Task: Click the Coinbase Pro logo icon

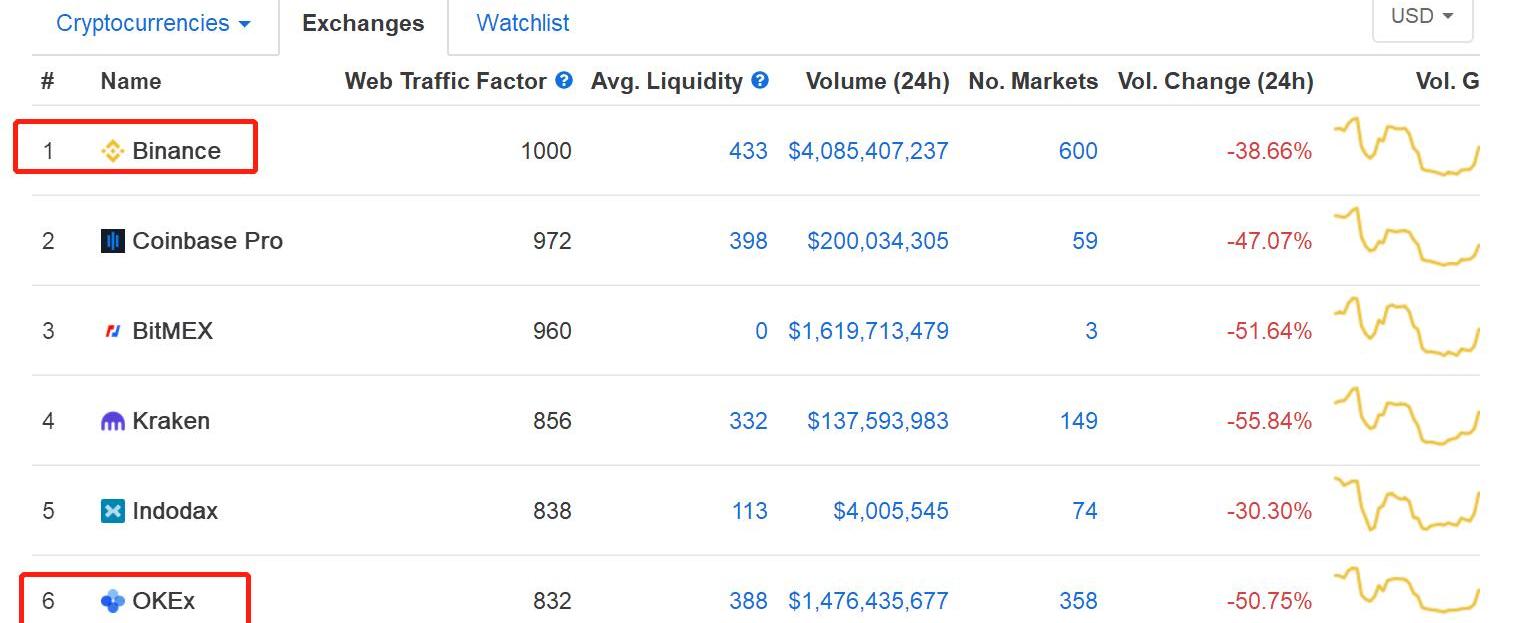Action: [113, 241]
